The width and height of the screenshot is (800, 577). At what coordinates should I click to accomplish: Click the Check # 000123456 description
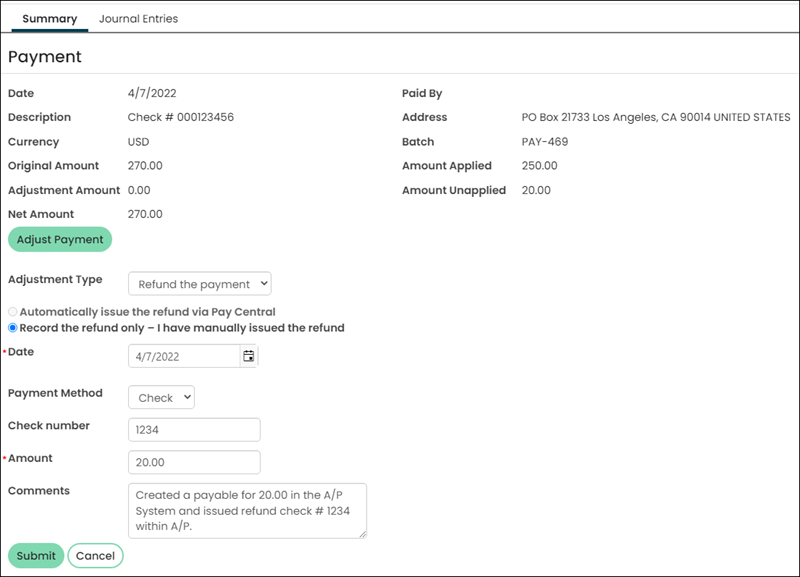click(x=181, y=117)
